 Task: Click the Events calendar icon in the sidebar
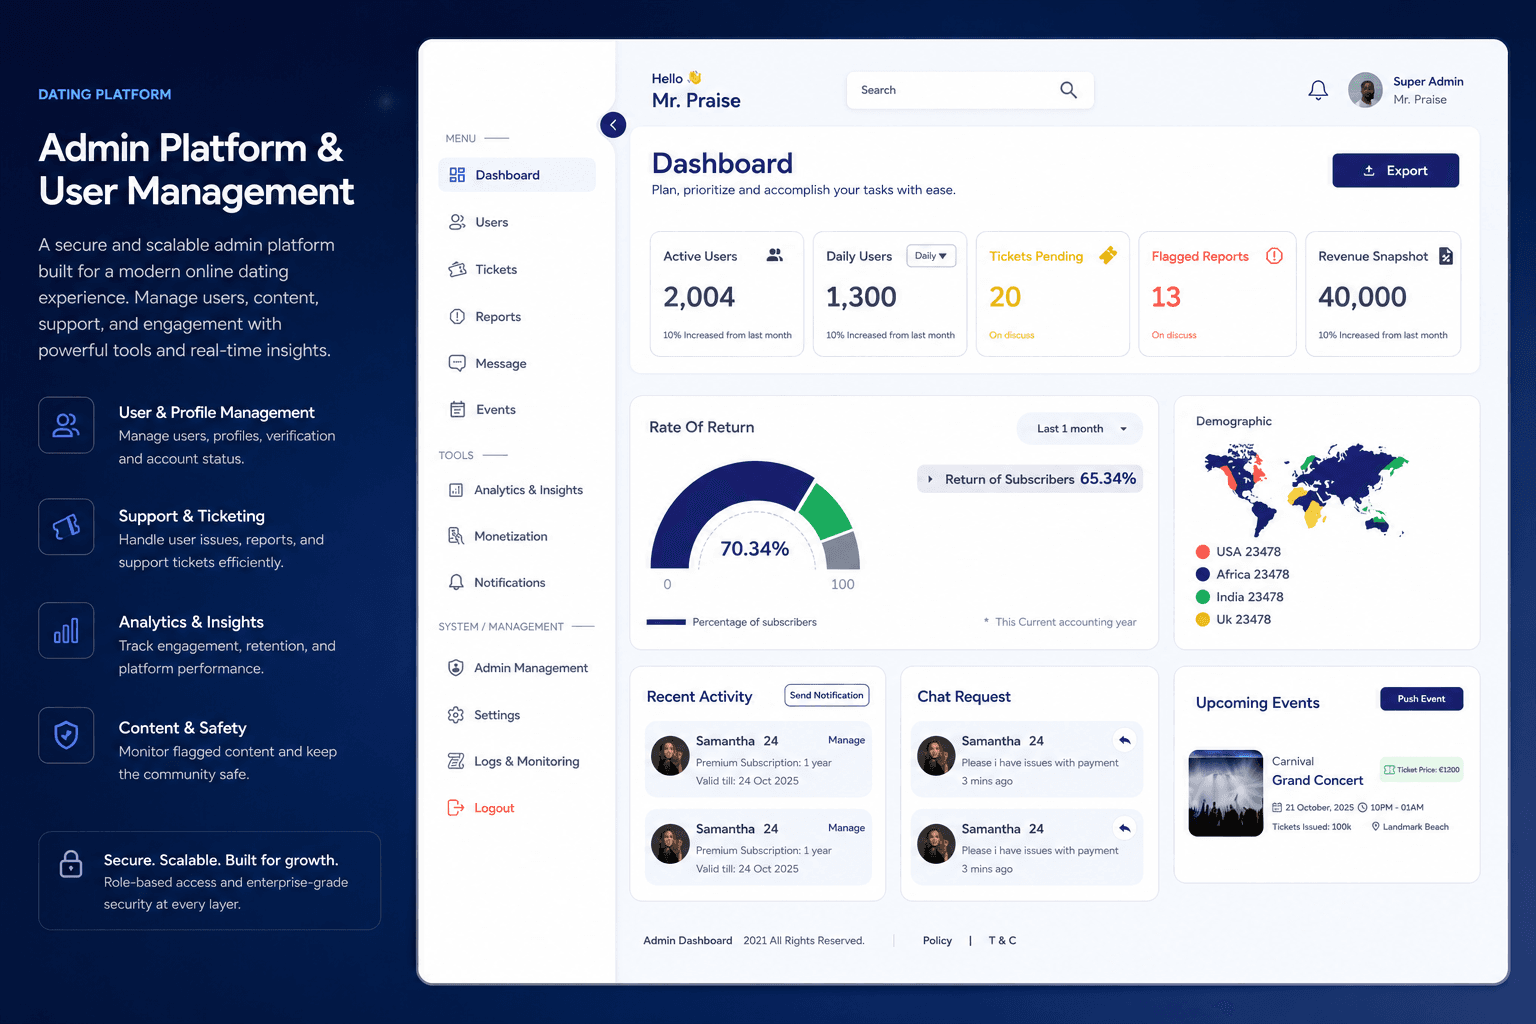[457, 409]
